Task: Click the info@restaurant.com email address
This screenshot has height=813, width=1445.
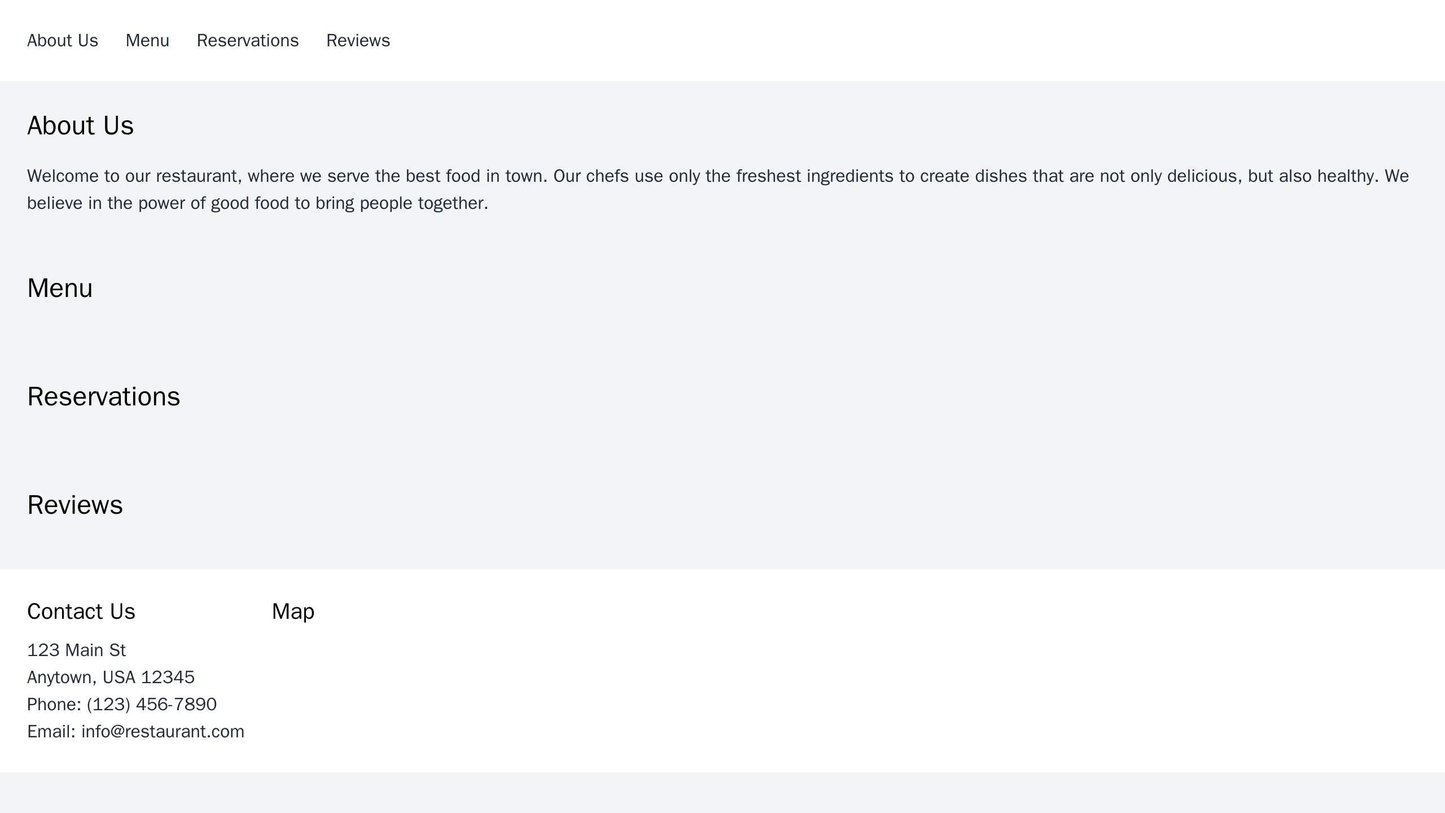Action: coord(163,731)
